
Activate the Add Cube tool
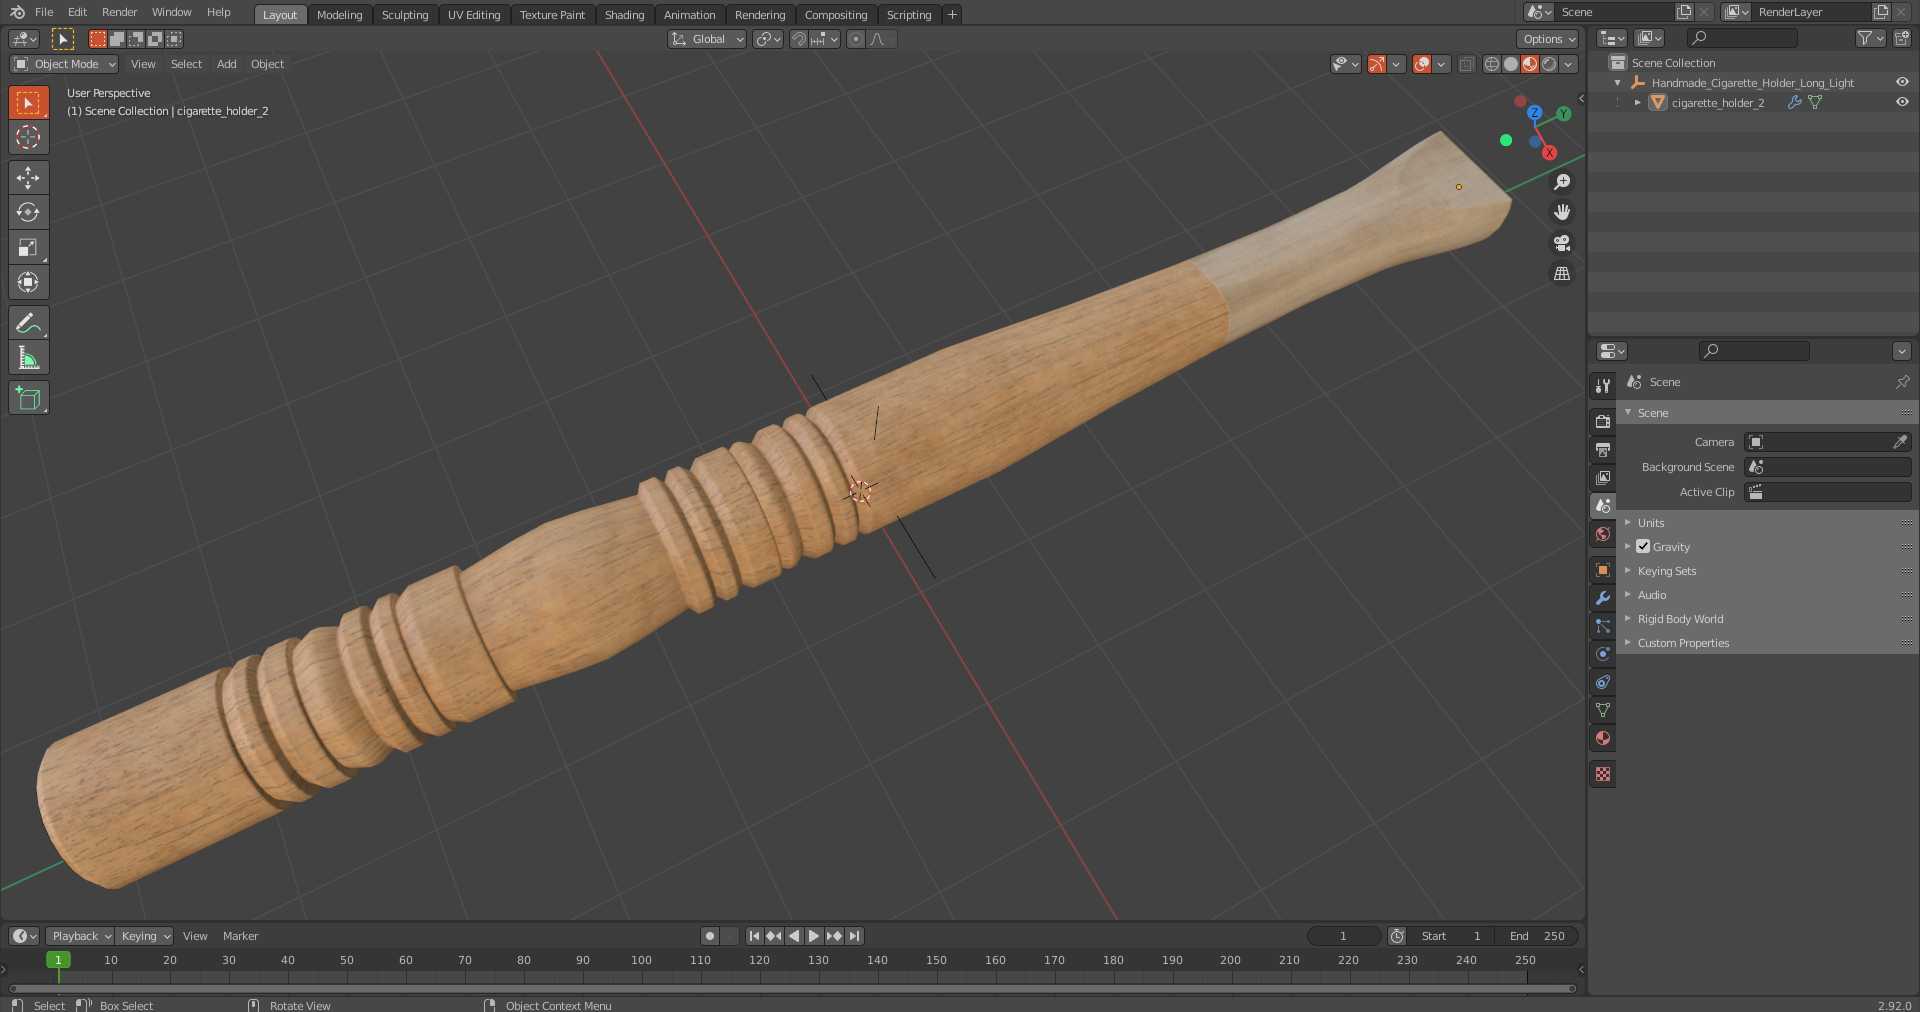(28, 398)
